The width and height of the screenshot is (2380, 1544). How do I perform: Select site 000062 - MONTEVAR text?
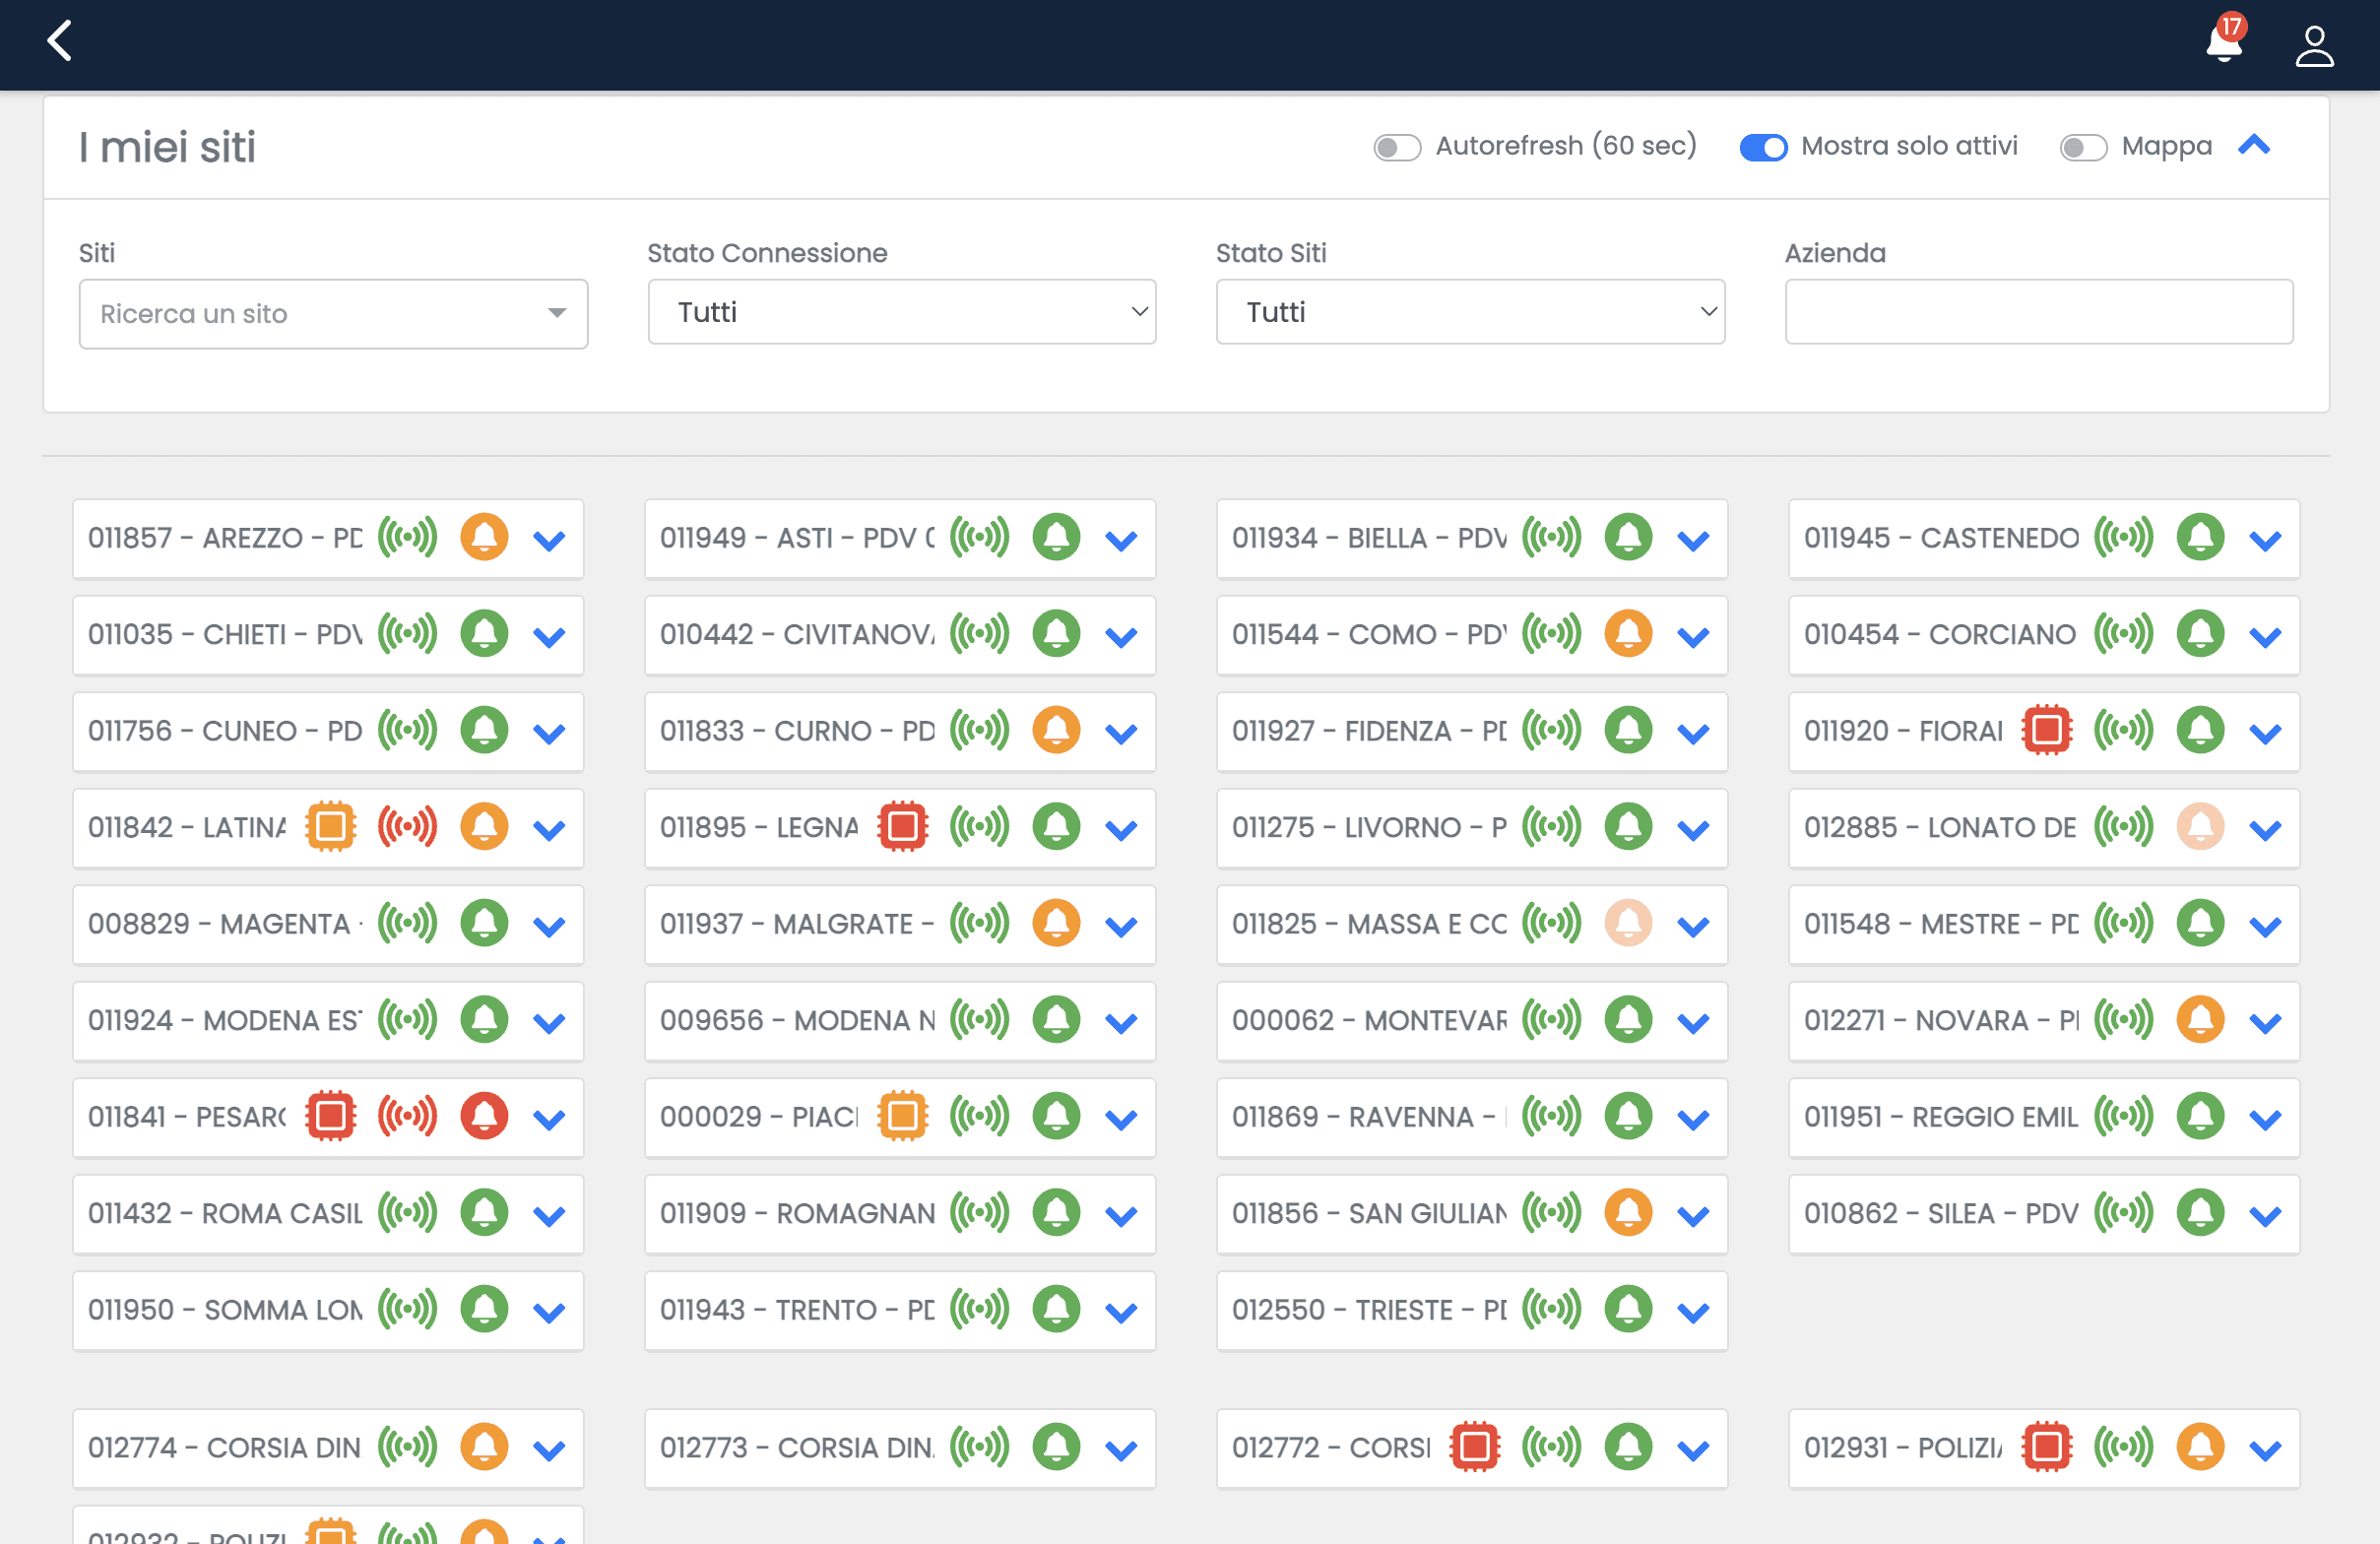click(1369, 1021)
